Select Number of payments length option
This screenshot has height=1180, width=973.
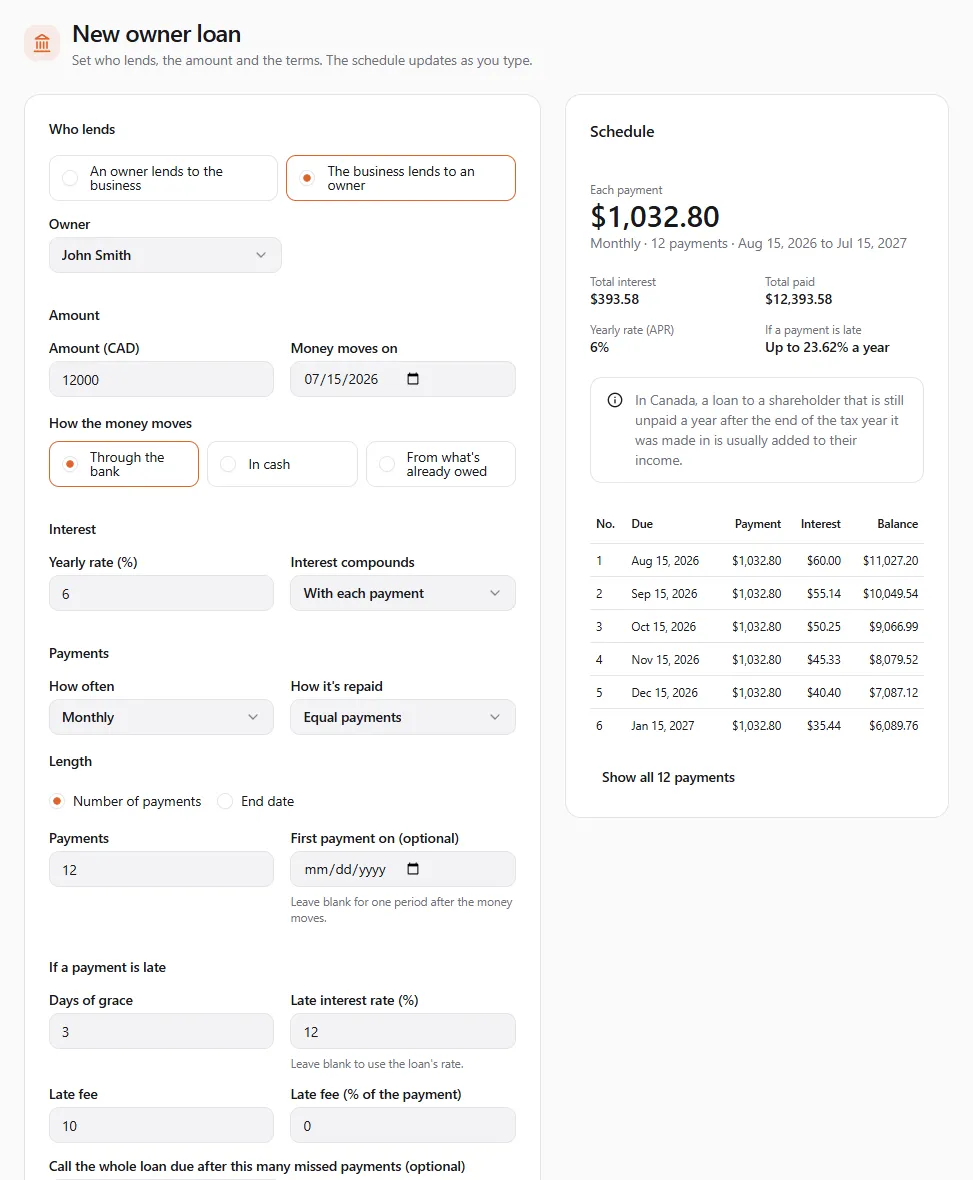(x=126, y=801)
